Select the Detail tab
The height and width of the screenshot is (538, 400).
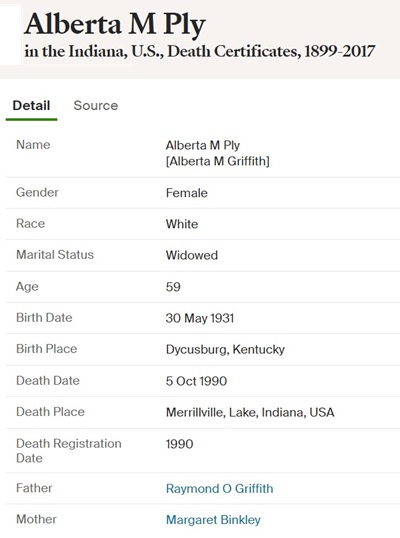(31, 105)
